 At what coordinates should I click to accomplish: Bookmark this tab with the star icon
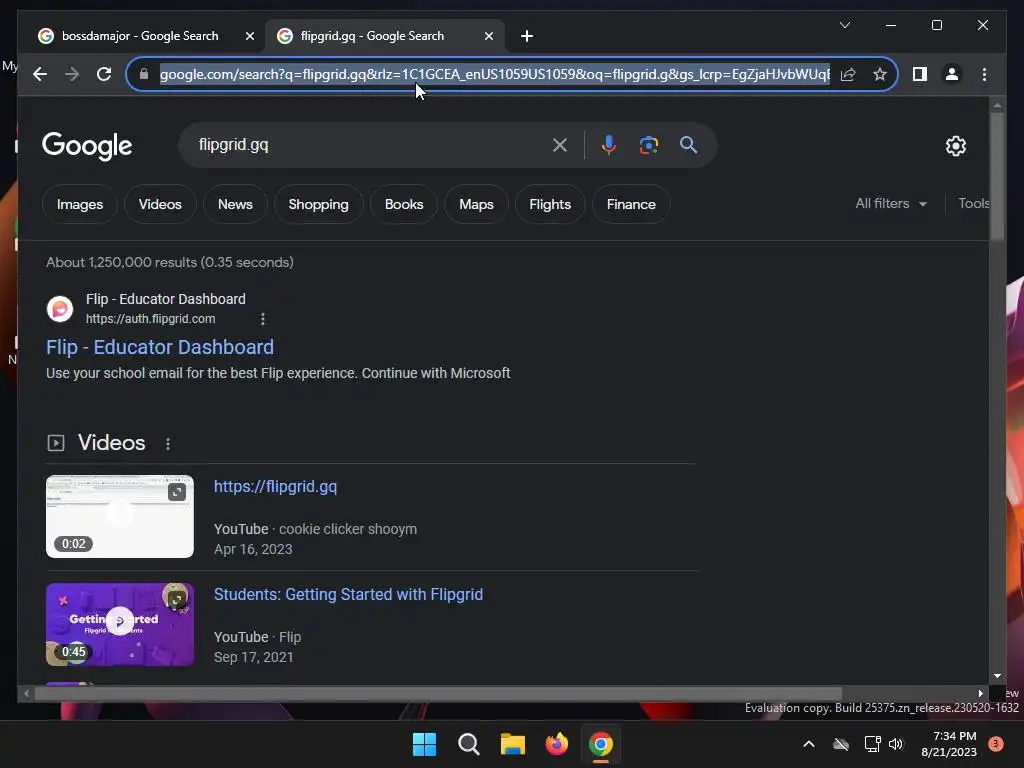[880, 74]
